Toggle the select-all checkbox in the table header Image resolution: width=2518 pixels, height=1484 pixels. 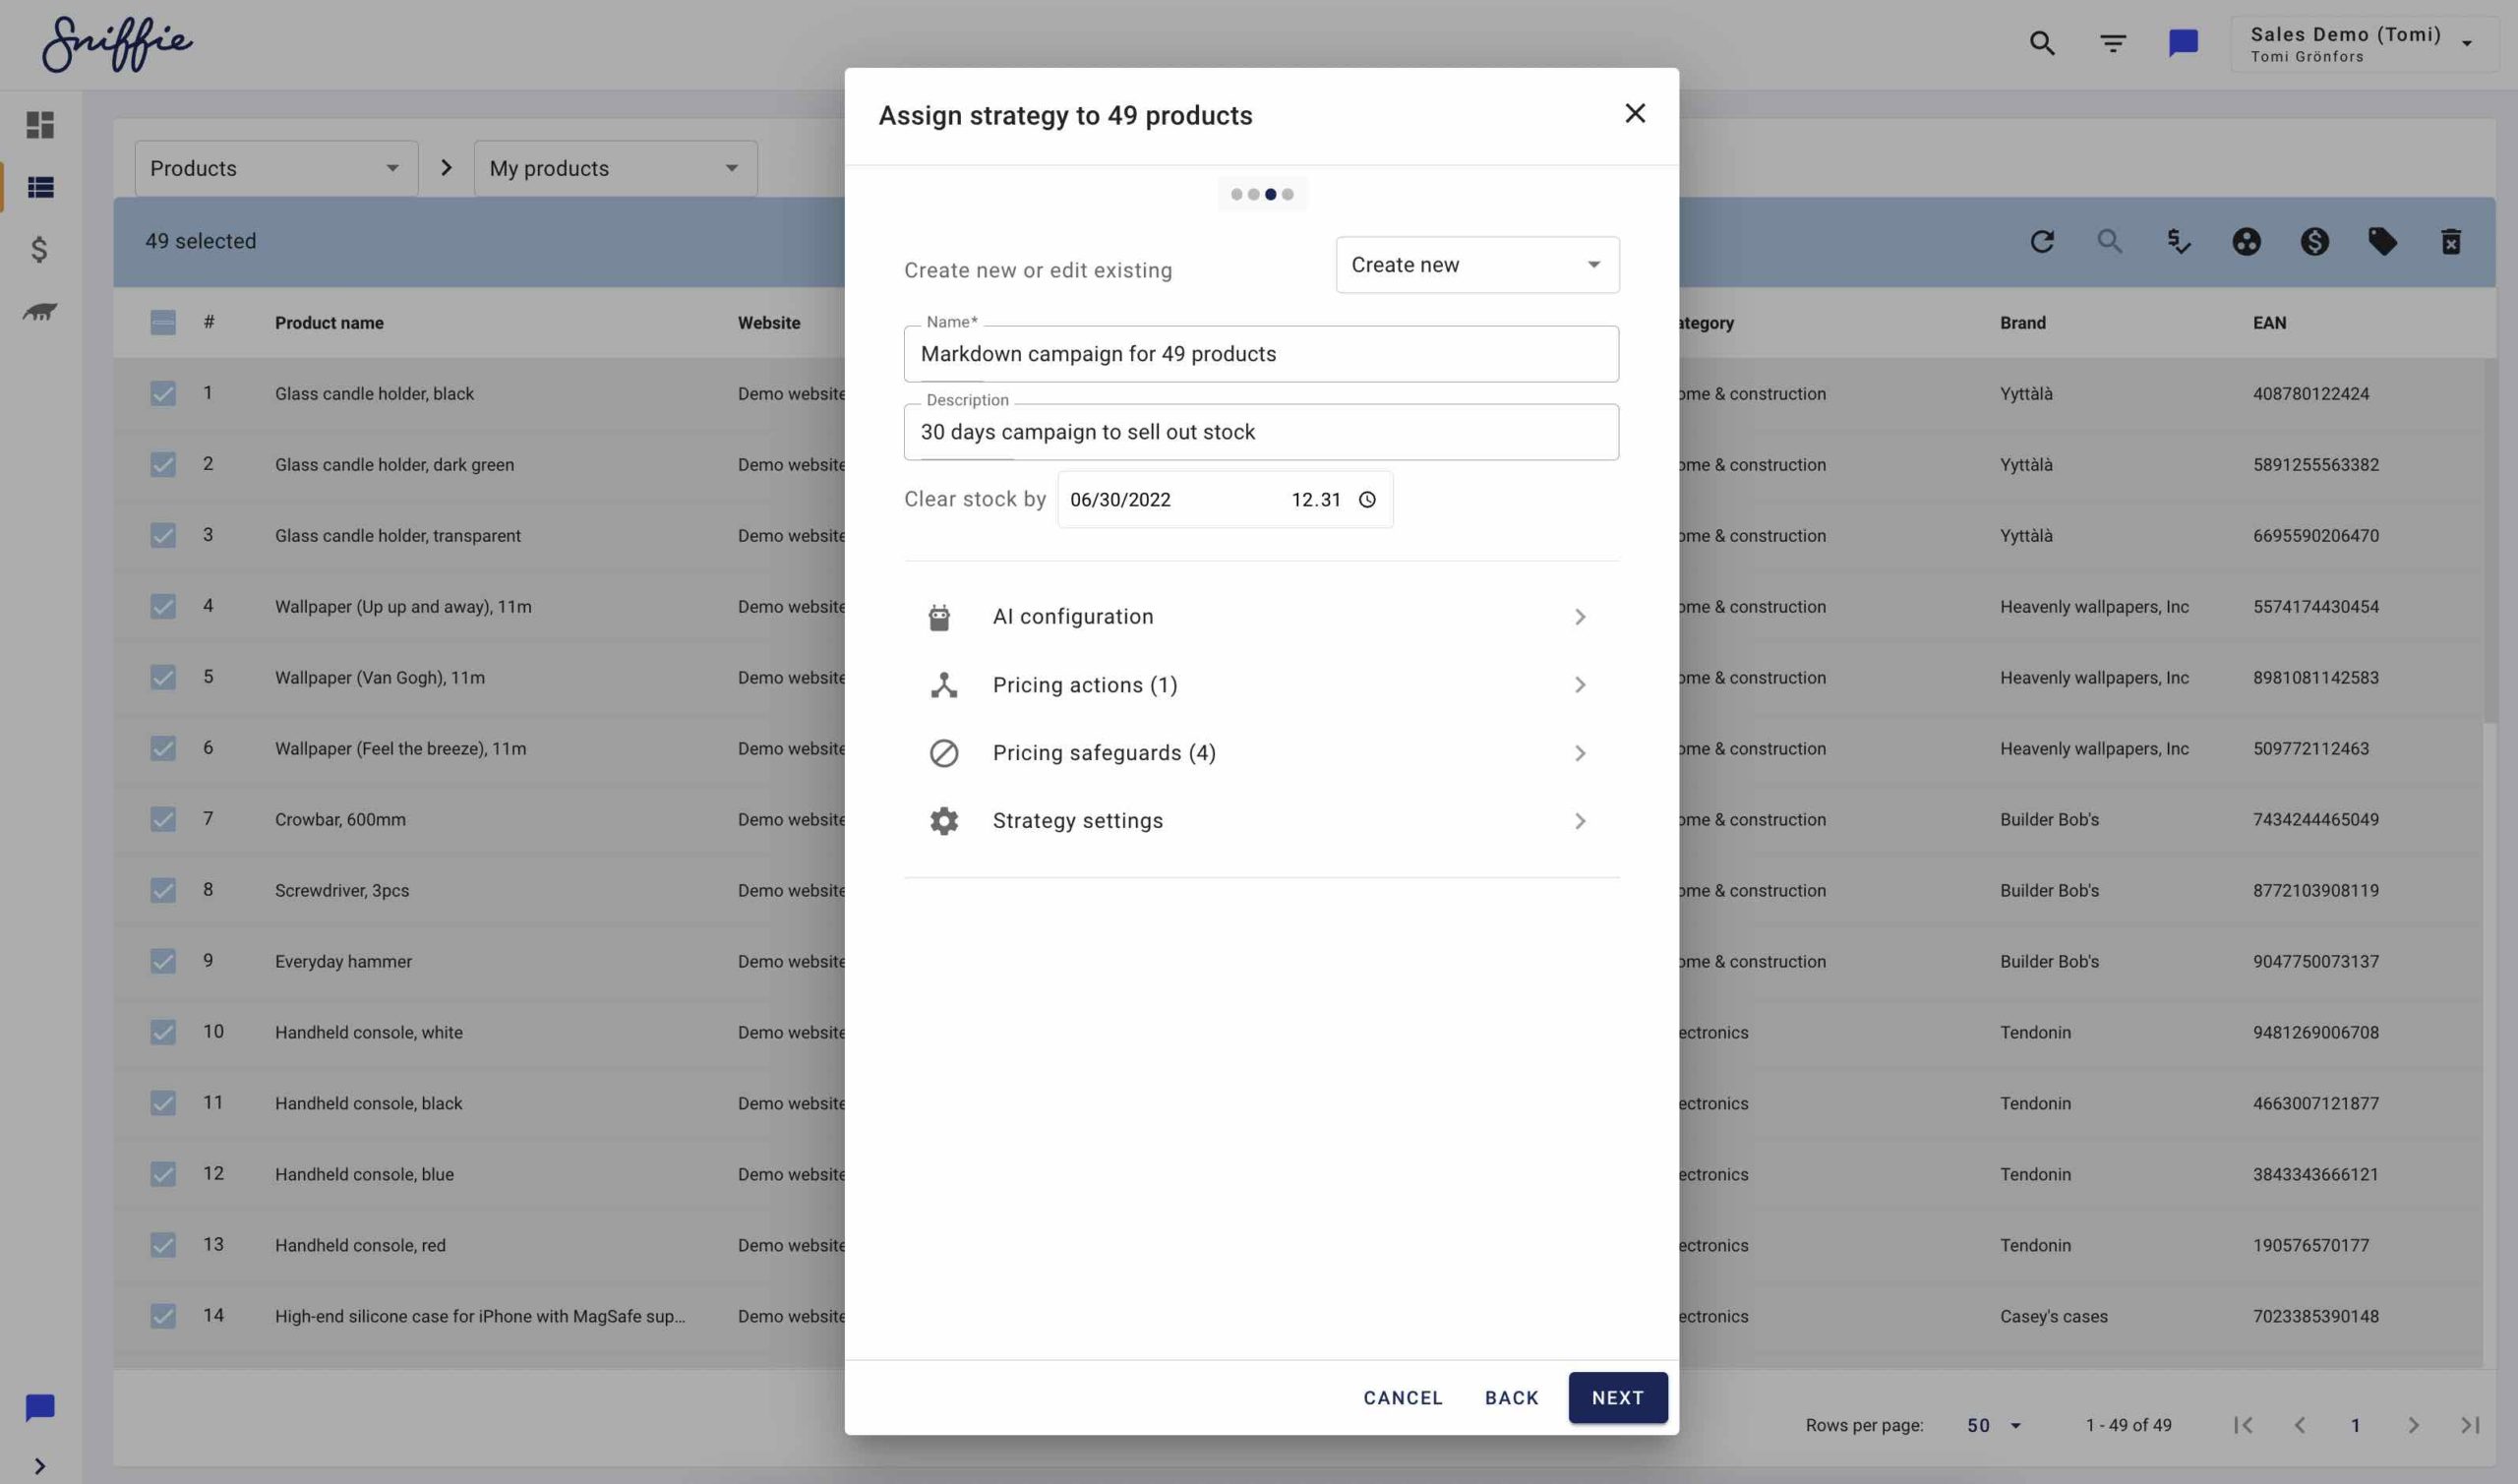(x=163, y=322)
